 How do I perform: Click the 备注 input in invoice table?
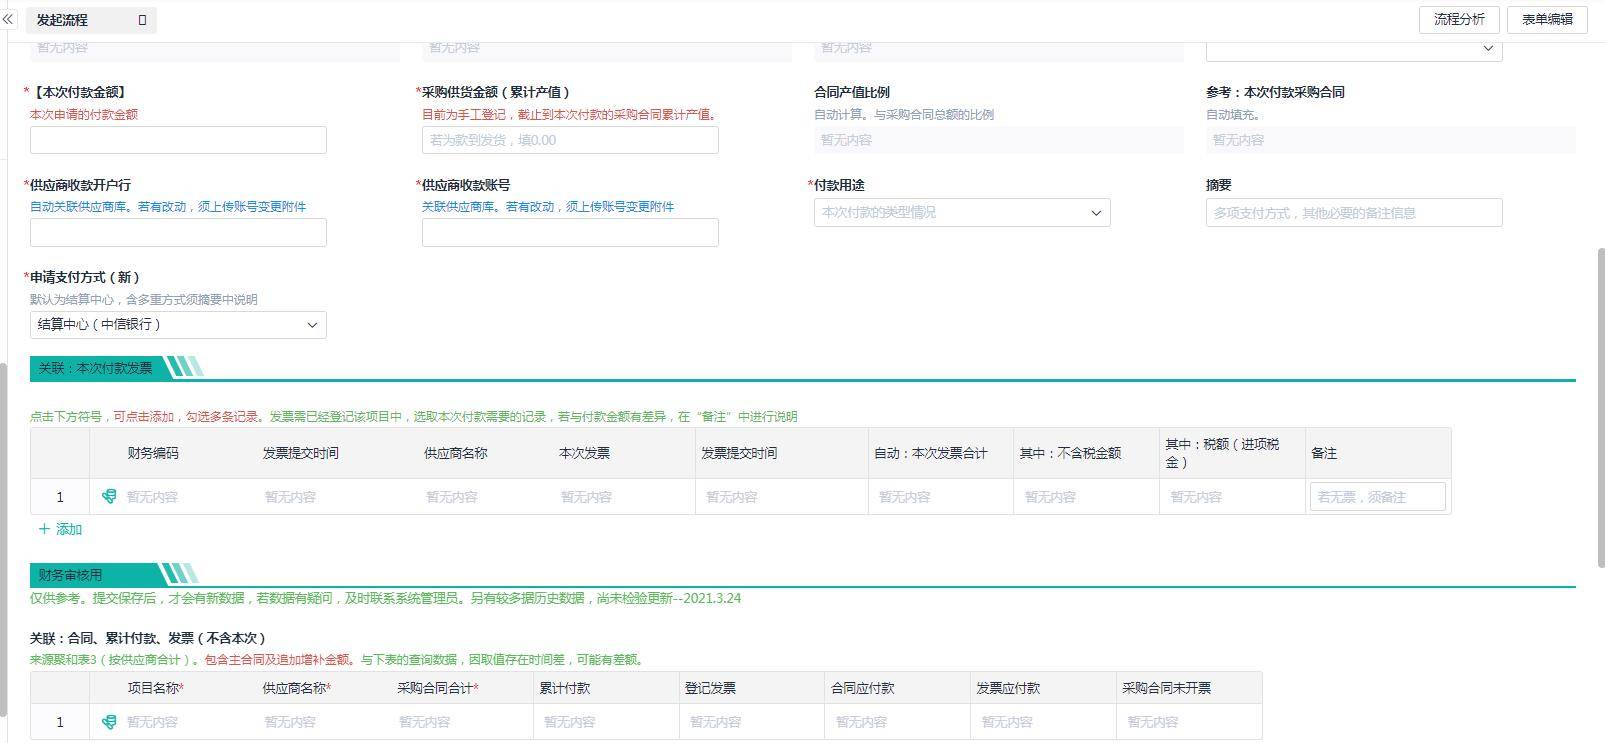[1377, 497]
